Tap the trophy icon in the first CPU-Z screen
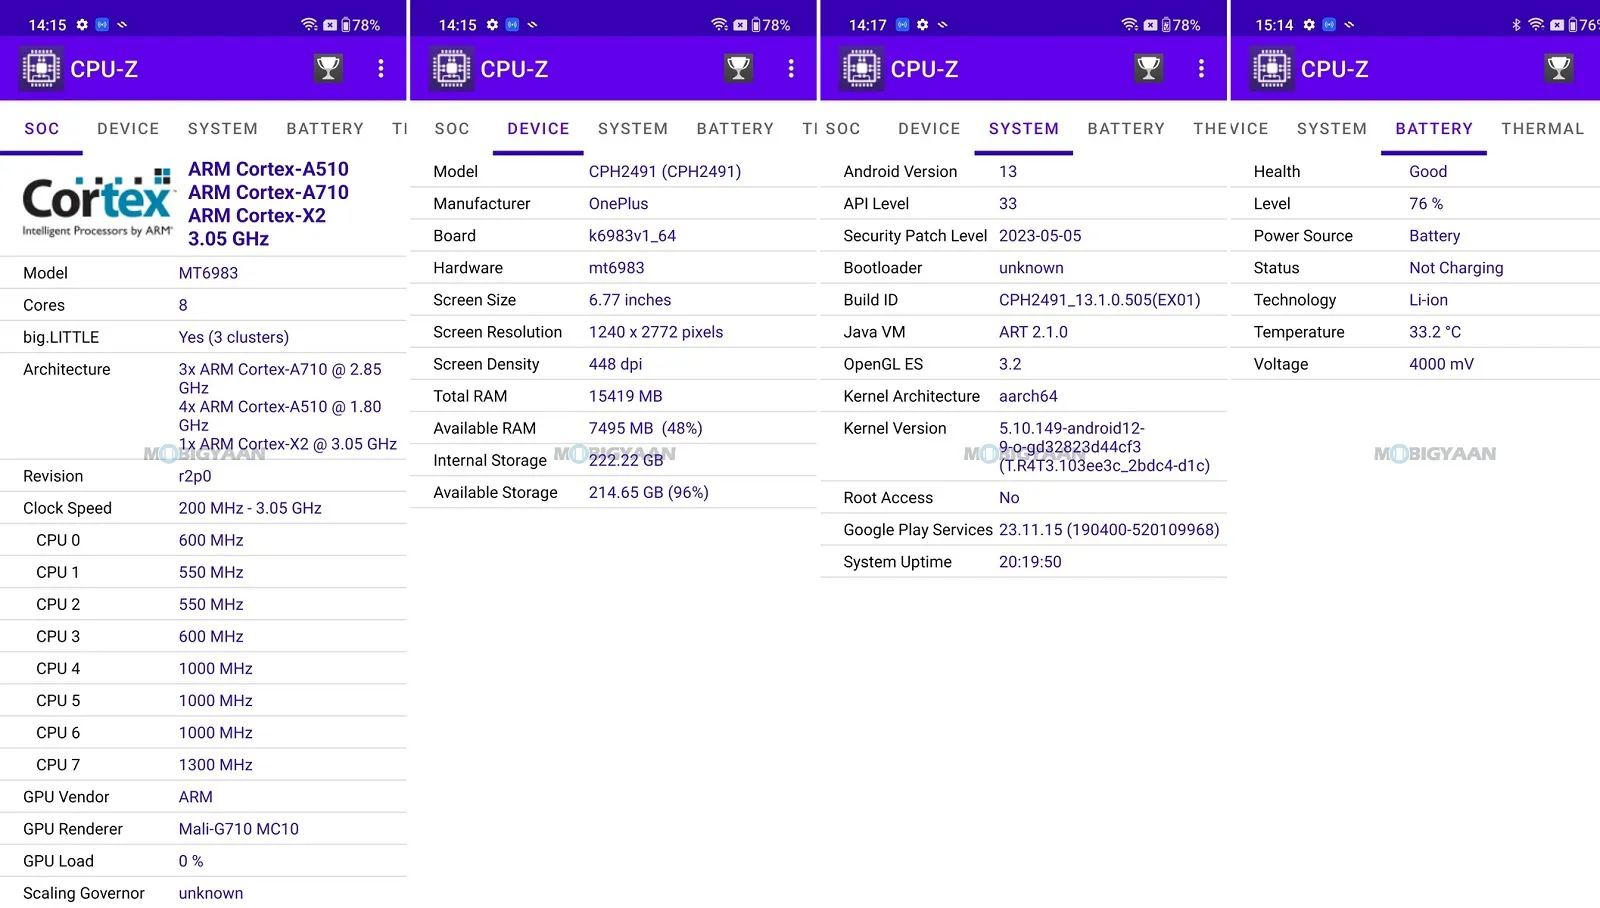Viewport: 1600px width, 908px height. [328, 68]
